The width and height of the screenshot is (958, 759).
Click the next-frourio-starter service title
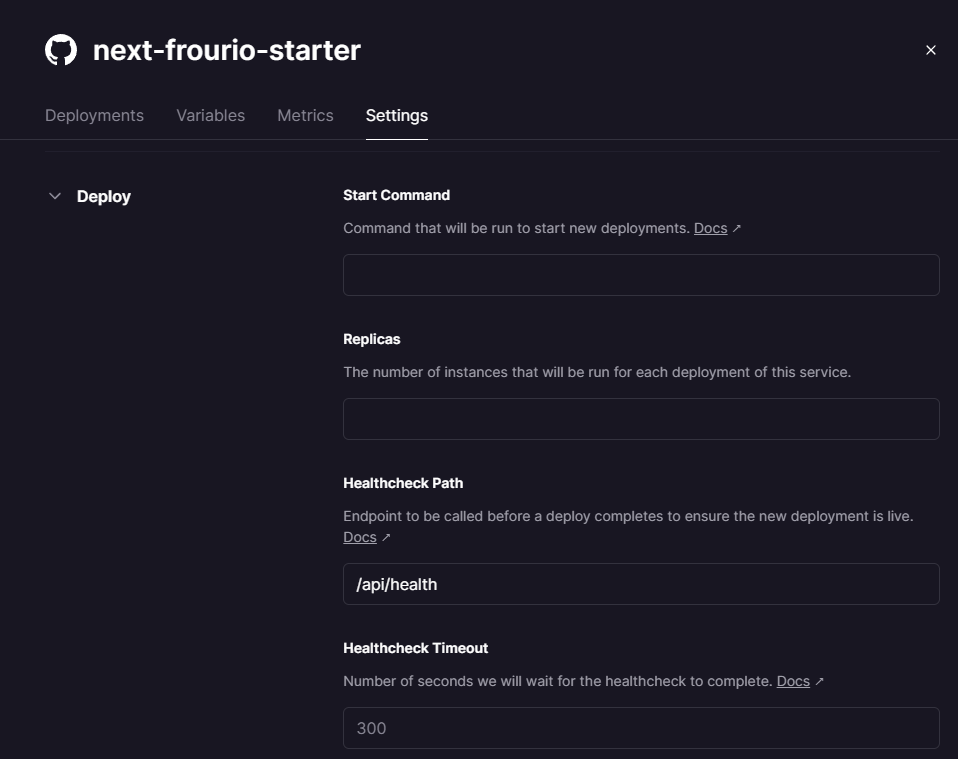(x=227, y=50)
